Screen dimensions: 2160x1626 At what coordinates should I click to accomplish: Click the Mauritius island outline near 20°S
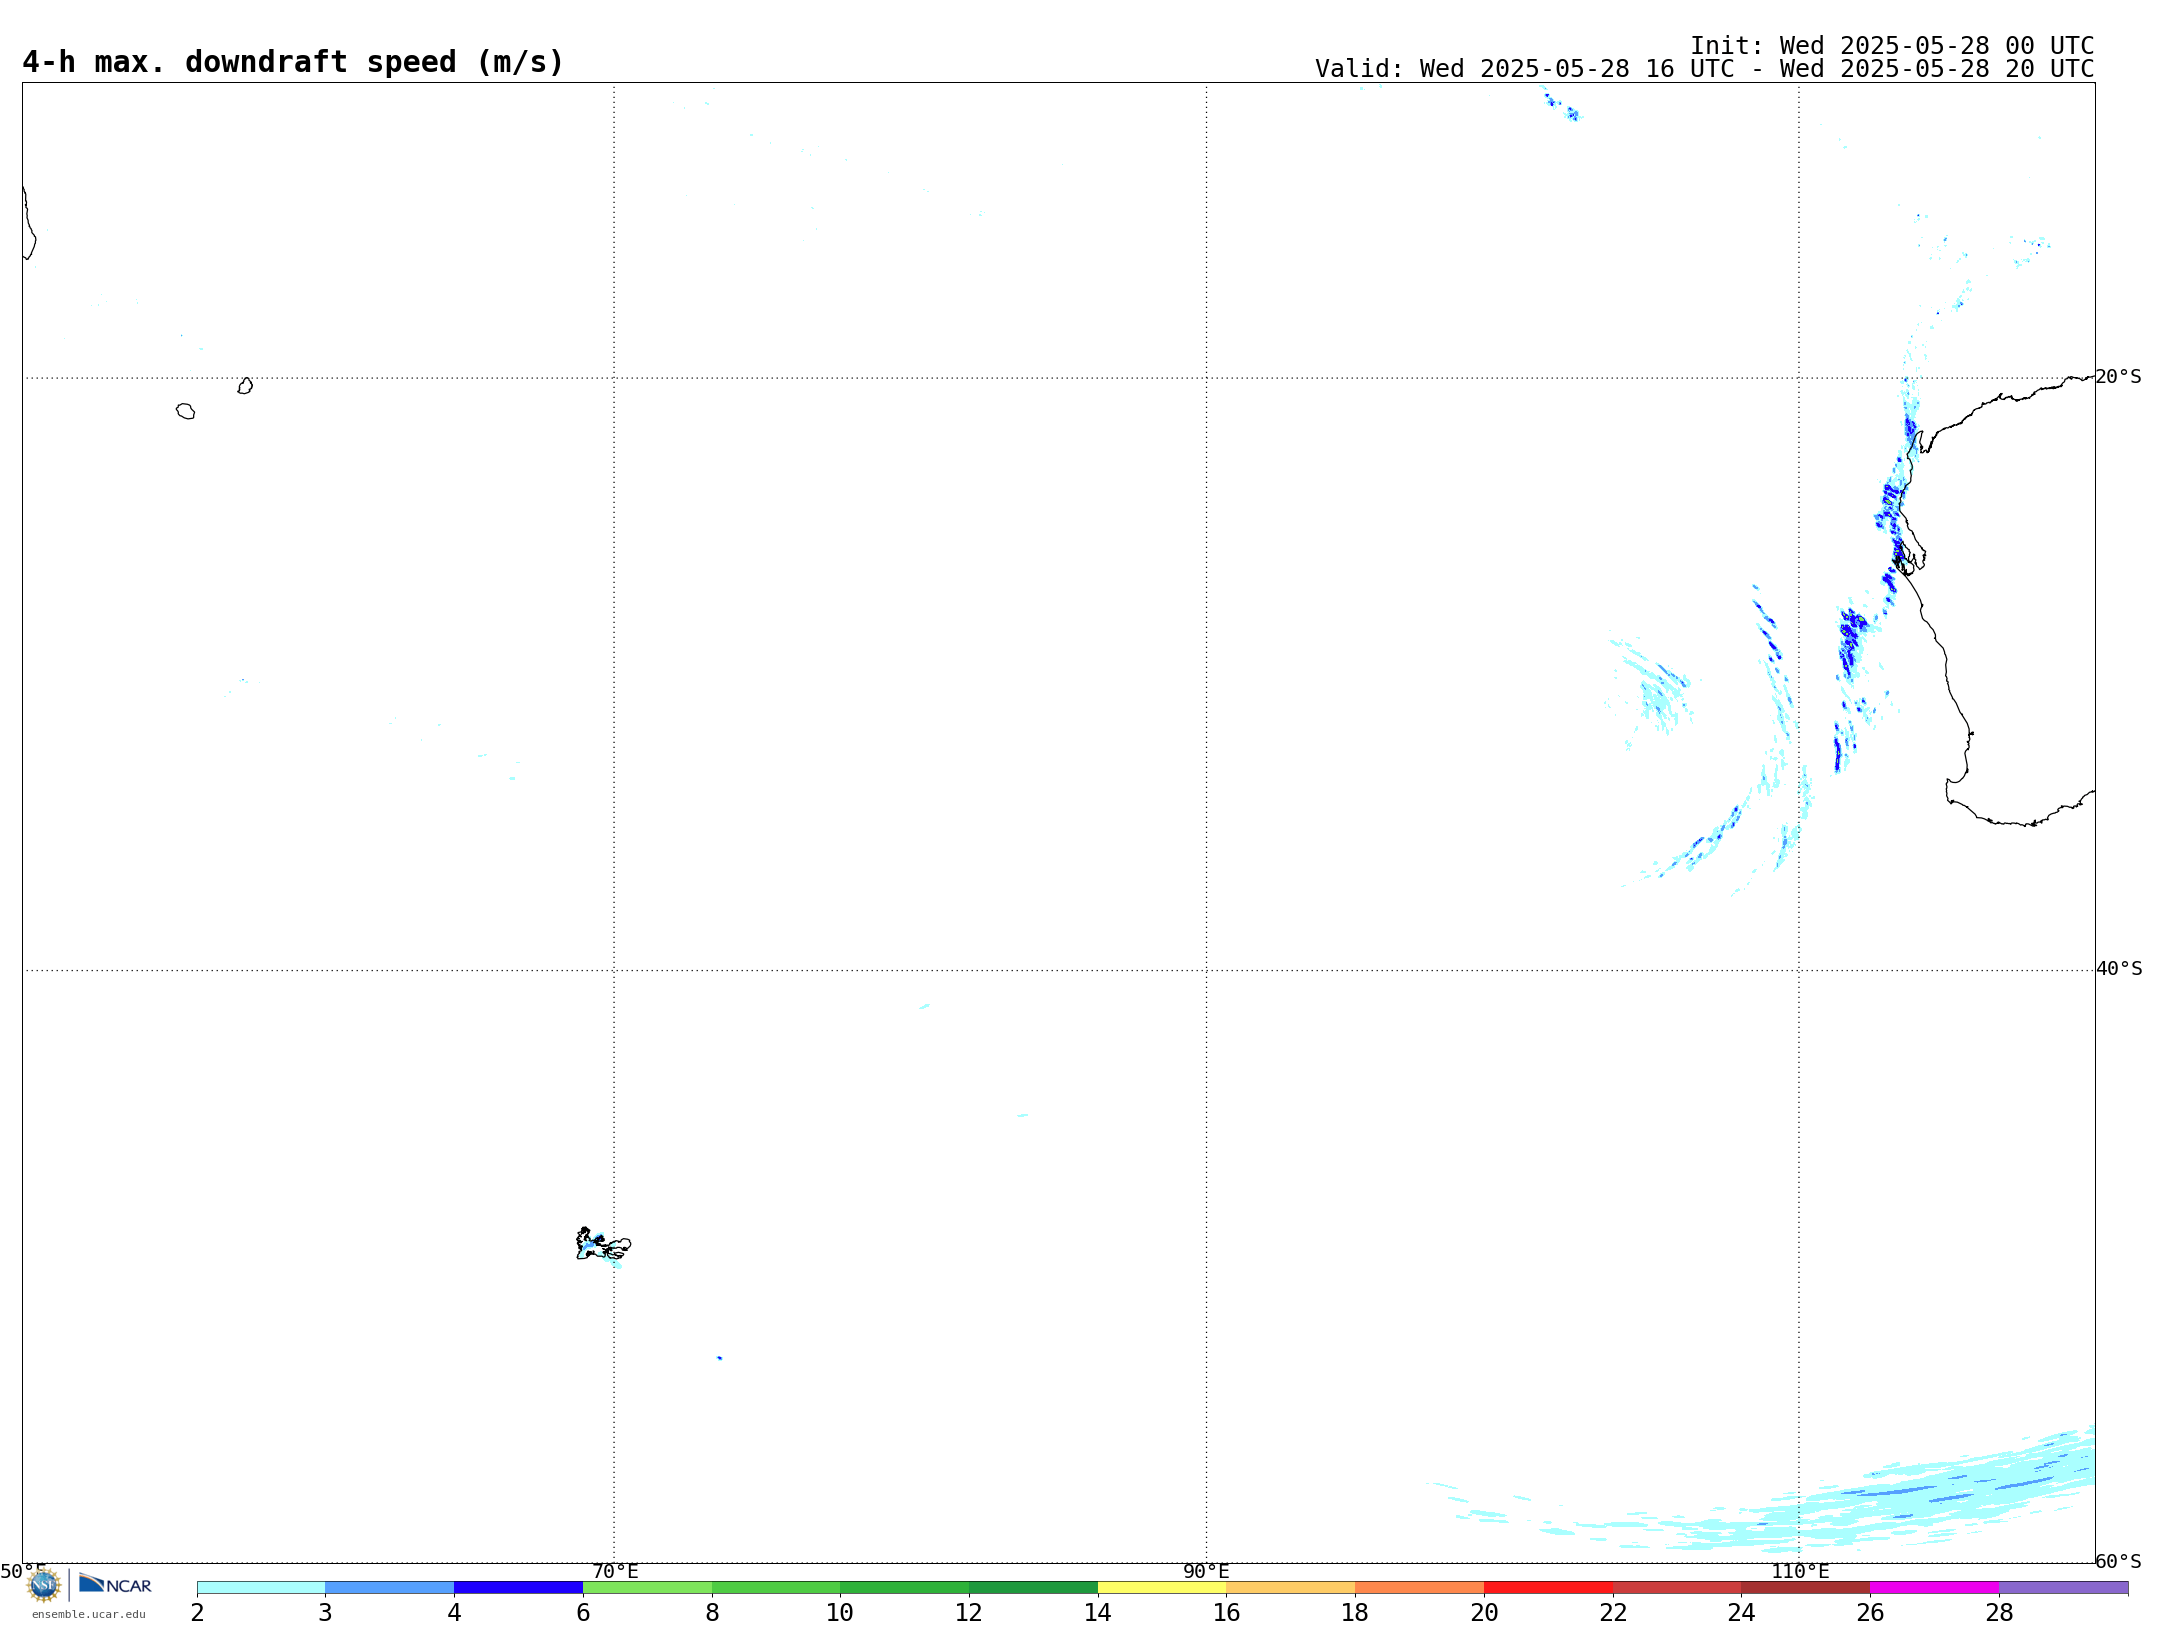245,386
